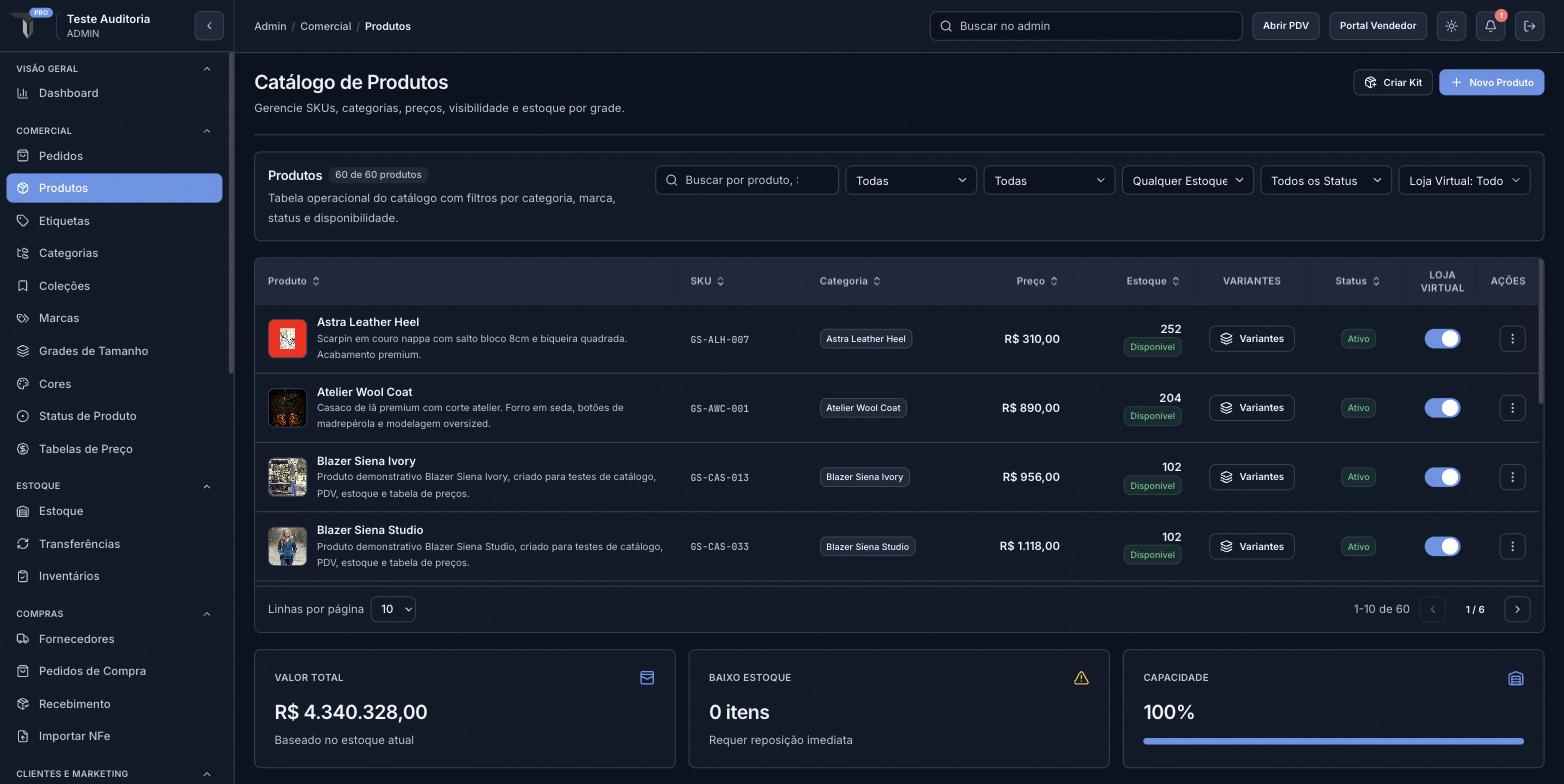
Task: Open actions menu for Blazer Siena Studio
Action: point(1512,546)
